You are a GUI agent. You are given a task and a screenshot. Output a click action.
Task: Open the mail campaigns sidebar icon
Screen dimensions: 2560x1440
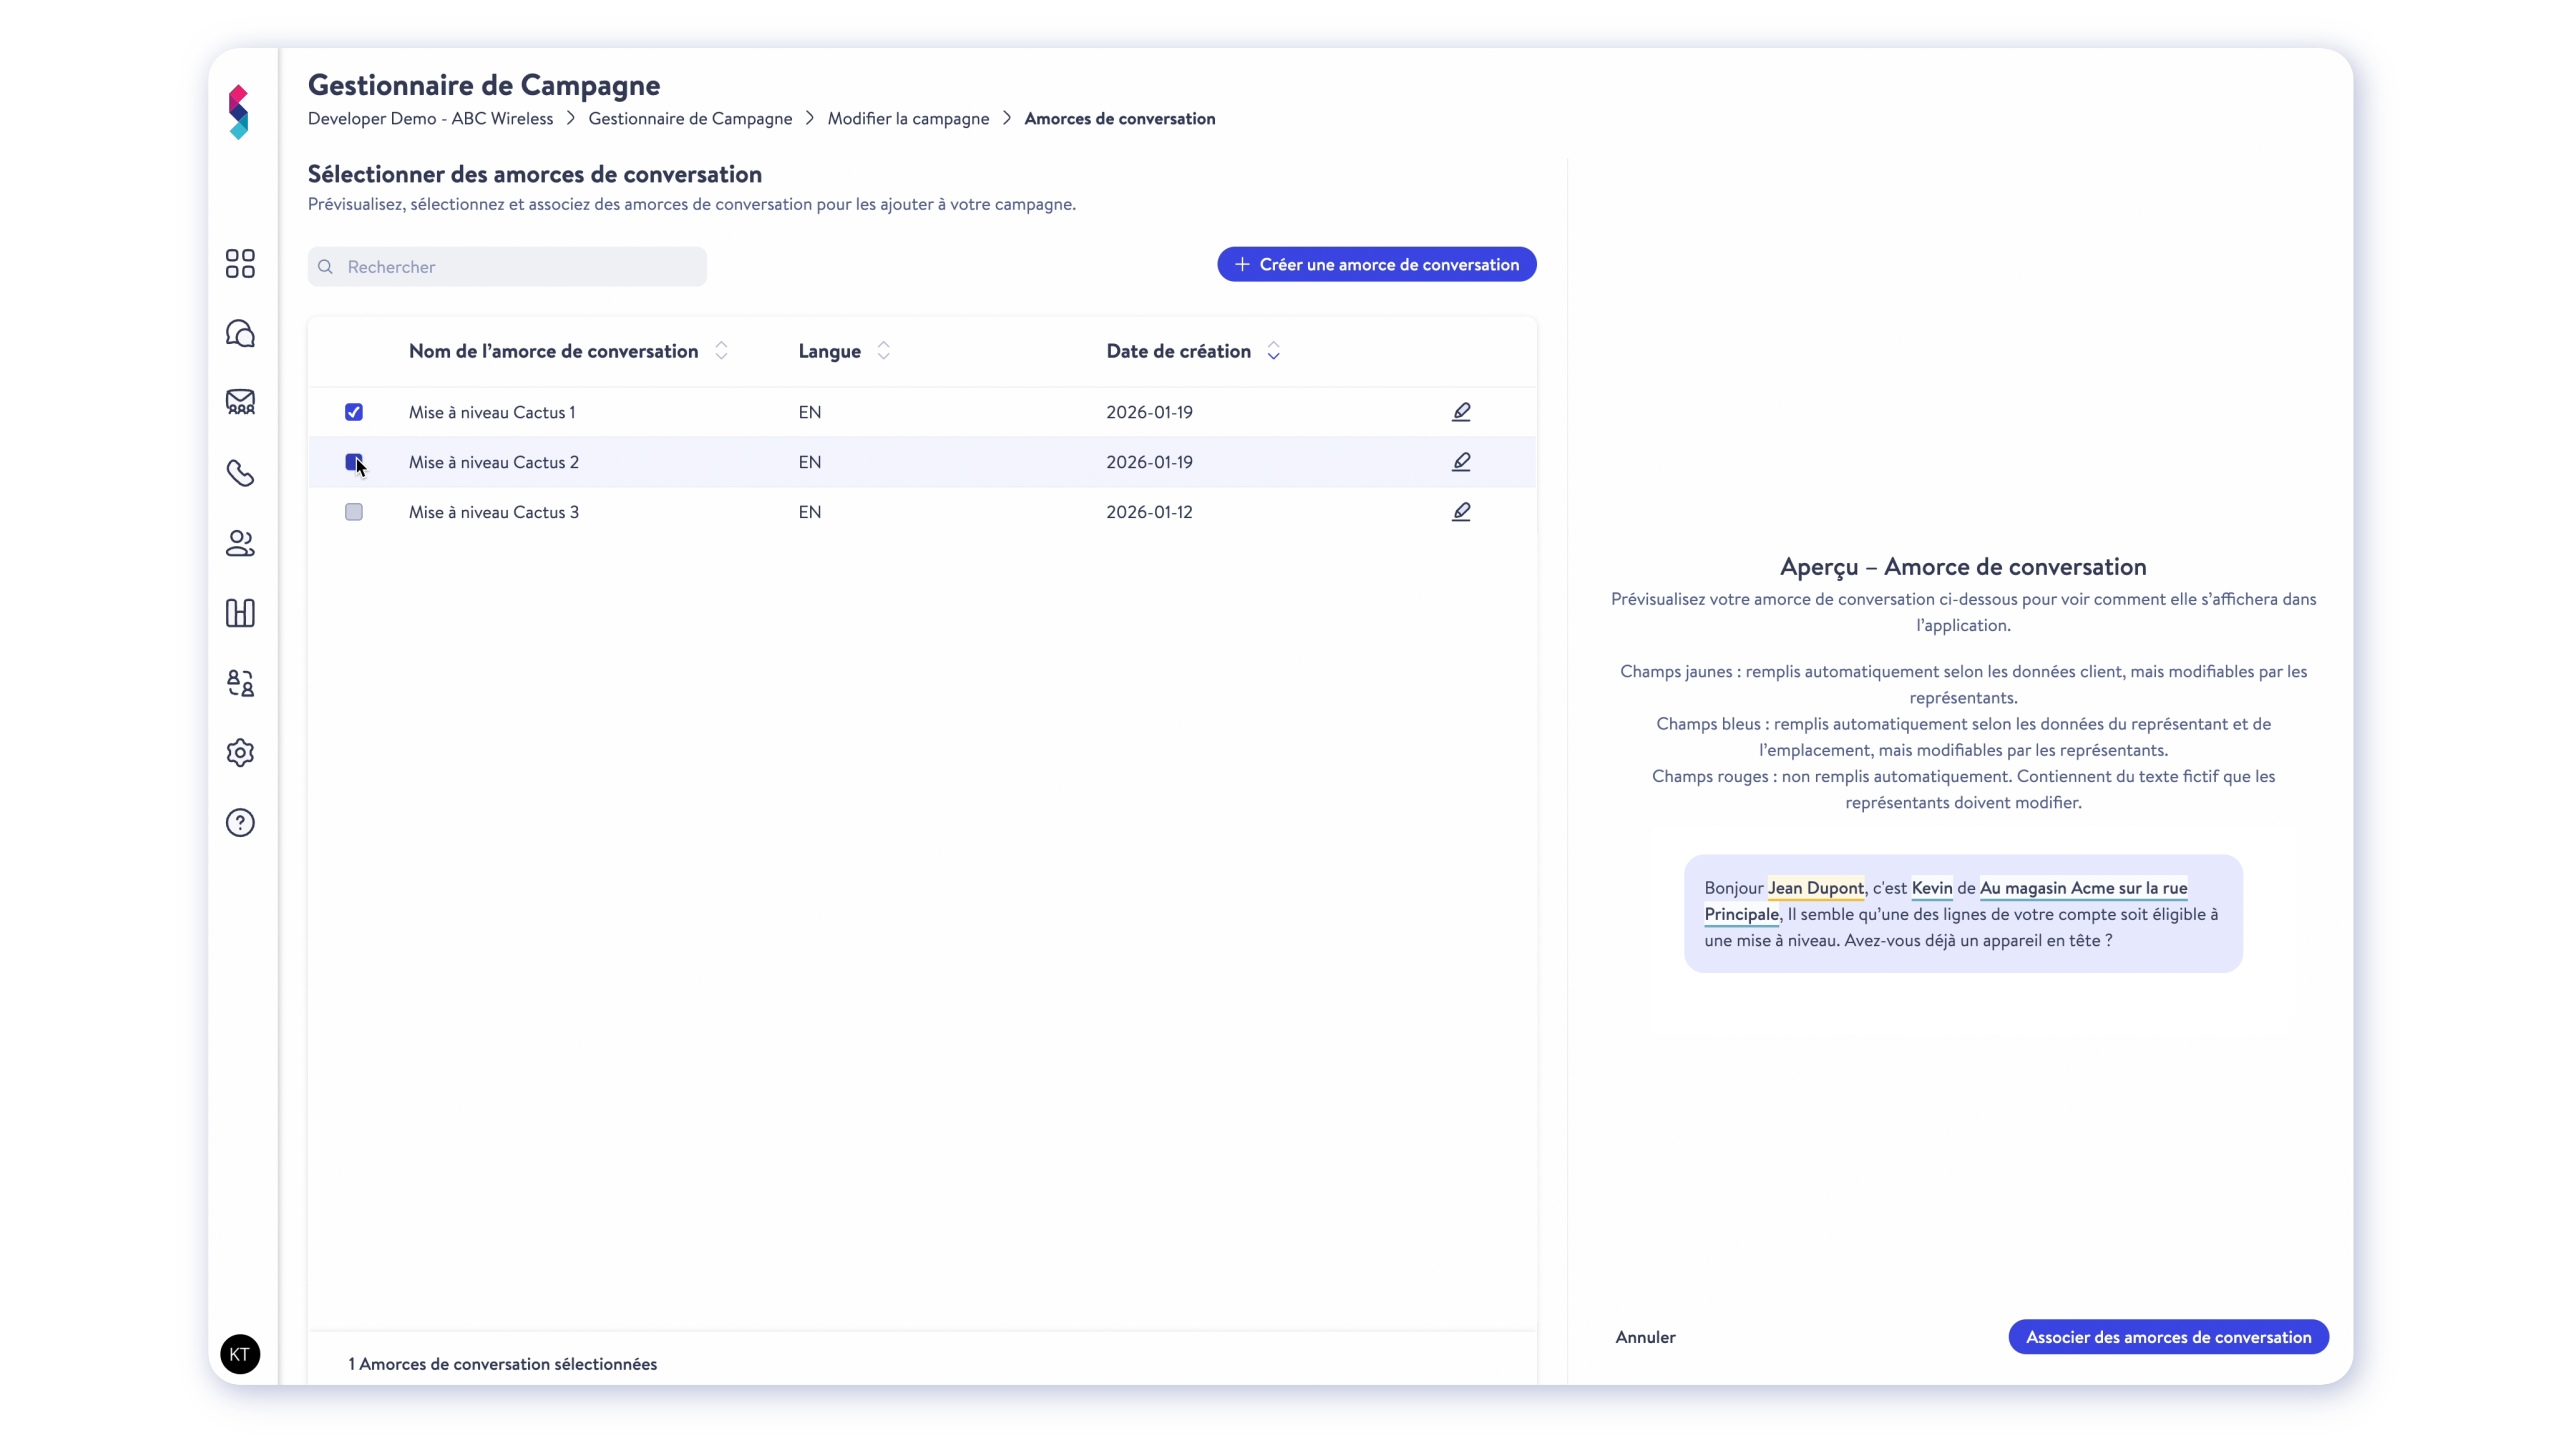tap(240, 402)
